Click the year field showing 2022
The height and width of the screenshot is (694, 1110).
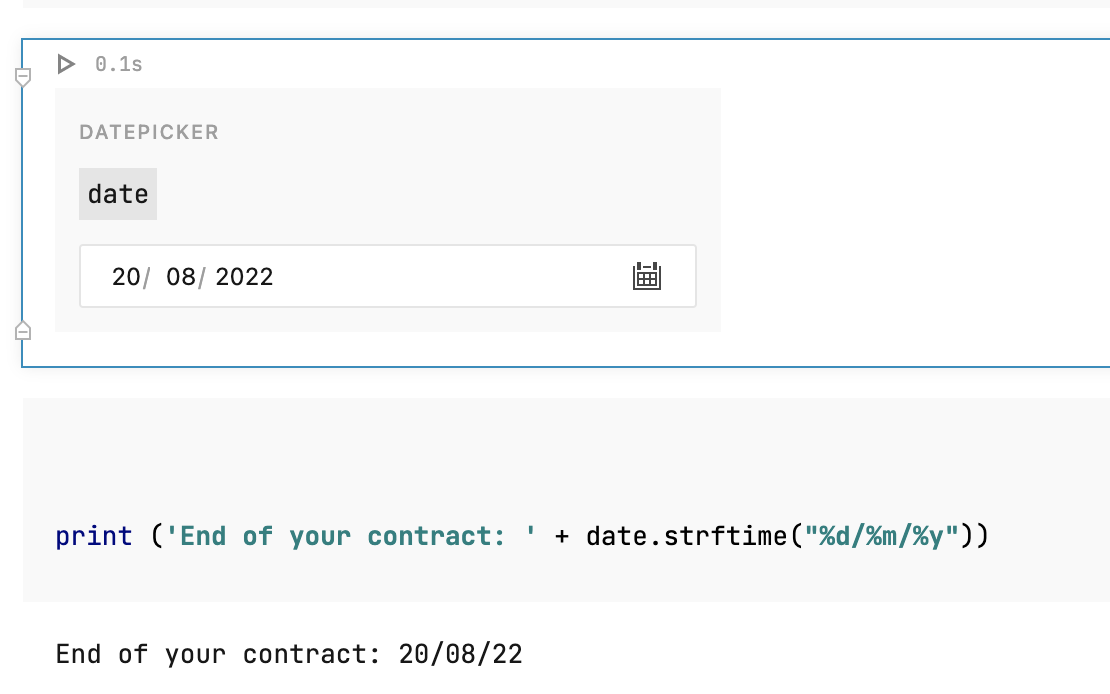[x=244, y=276]
